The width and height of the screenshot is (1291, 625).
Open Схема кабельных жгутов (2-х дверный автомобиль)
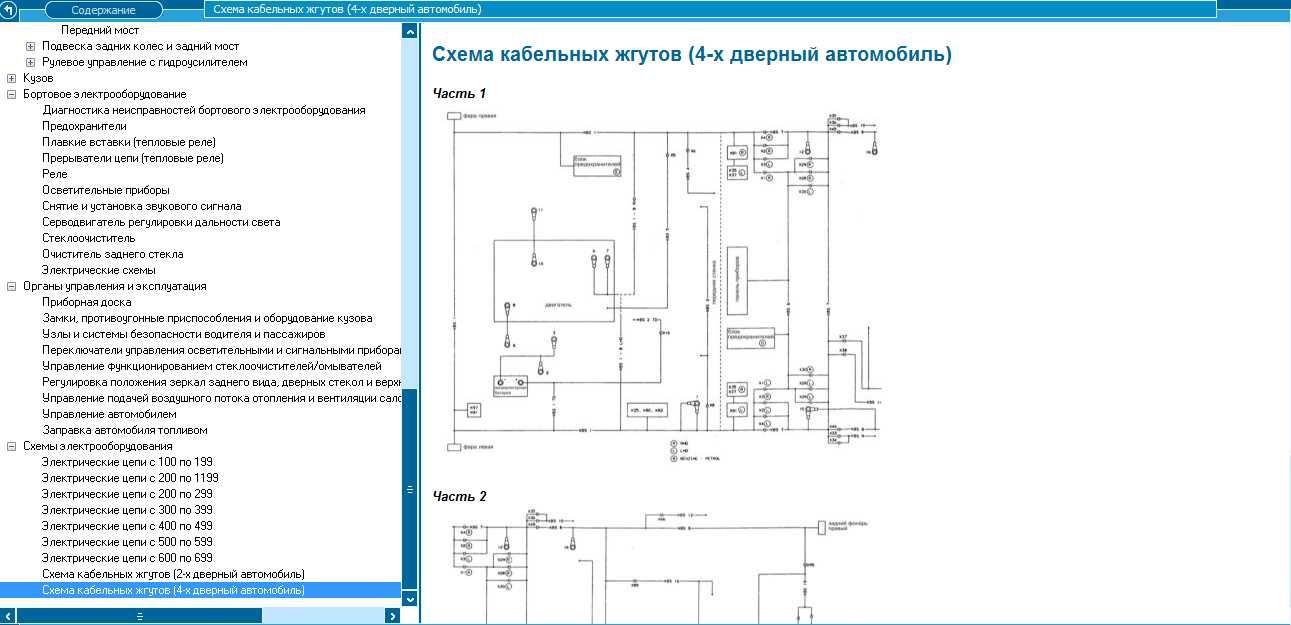point(173,574)
